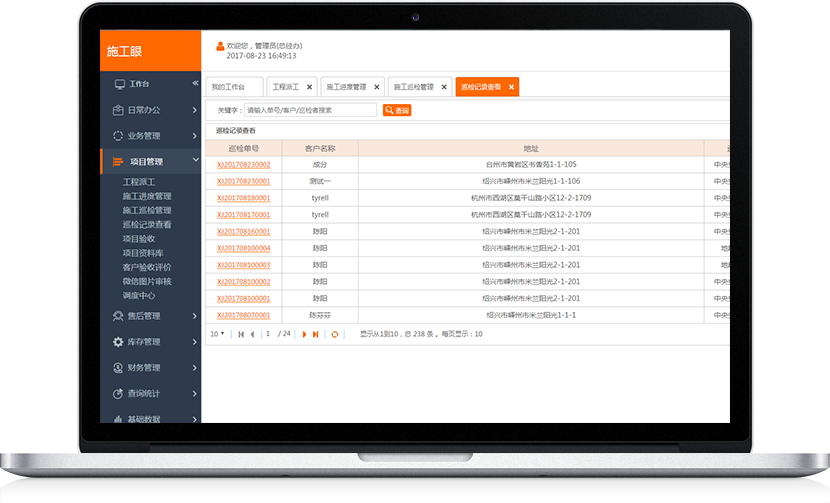Screen dimensions: 830x503
Task: Click the 售后管理 headset icon
Action: point(119,316)
